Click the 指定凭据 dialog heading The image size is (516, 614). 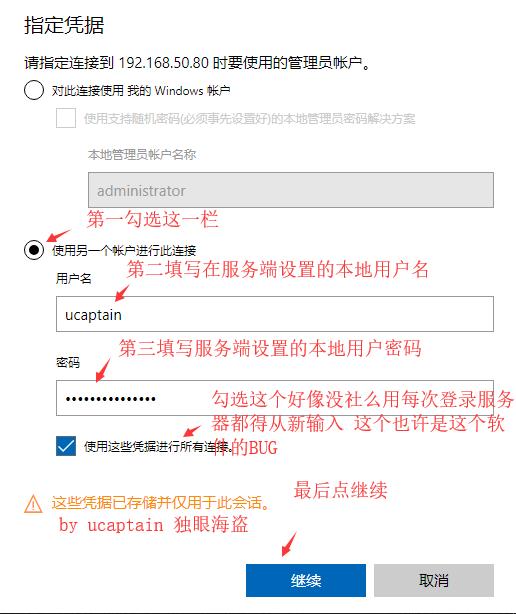pyautogui.click(x=64, y=25)
